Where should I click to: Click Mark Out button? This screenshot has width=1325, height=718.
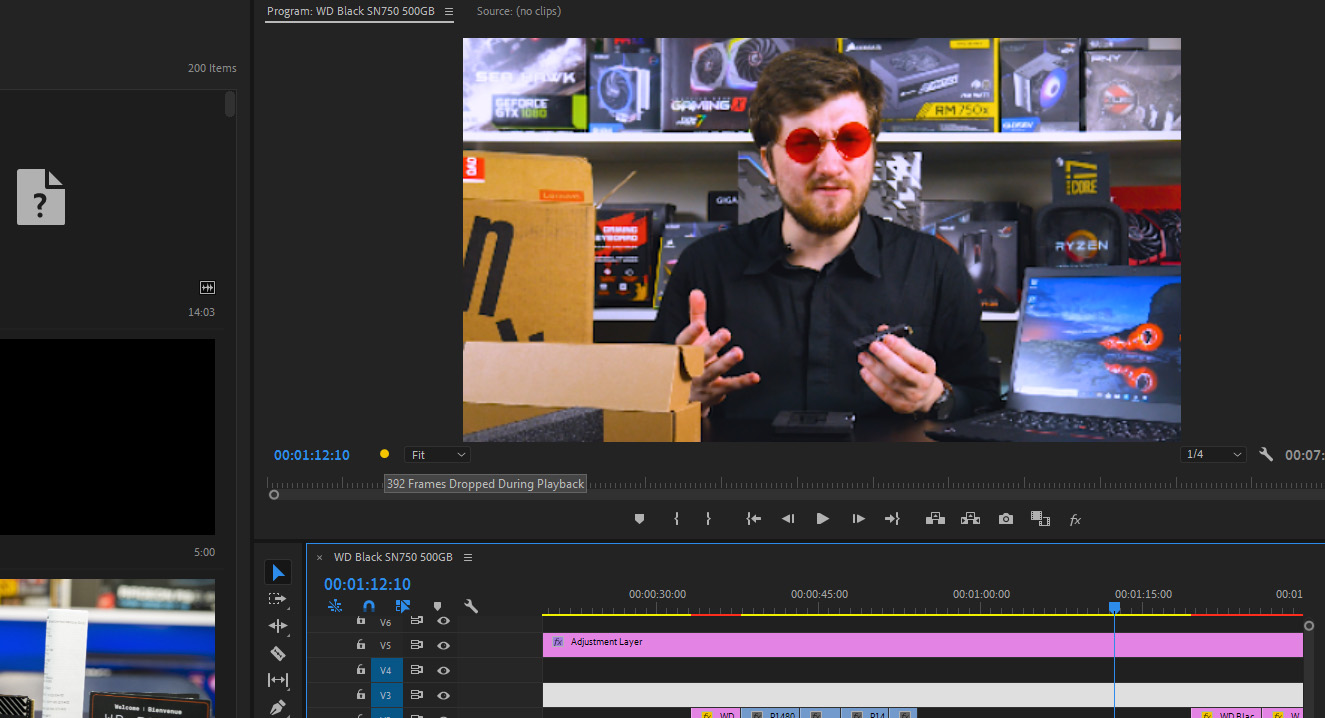point(708,519)
